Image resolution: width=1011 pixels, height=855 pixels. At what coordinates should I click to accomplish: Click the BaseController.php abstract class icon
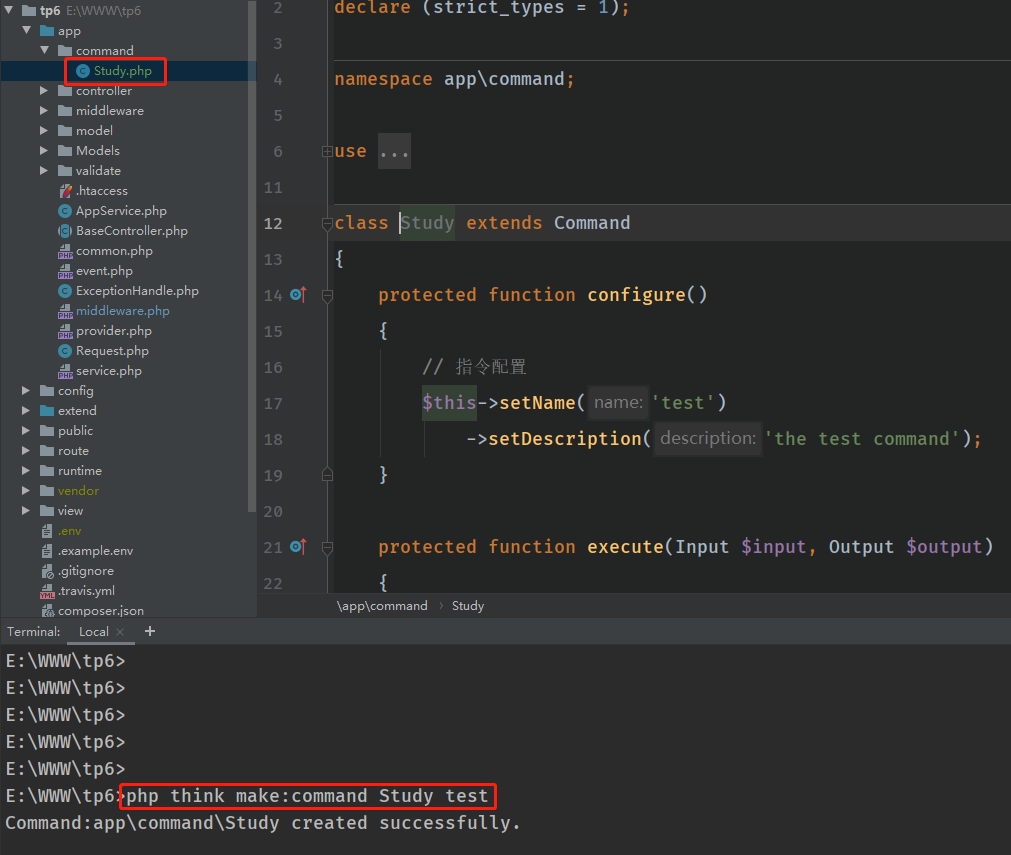(x=64, y=231)
